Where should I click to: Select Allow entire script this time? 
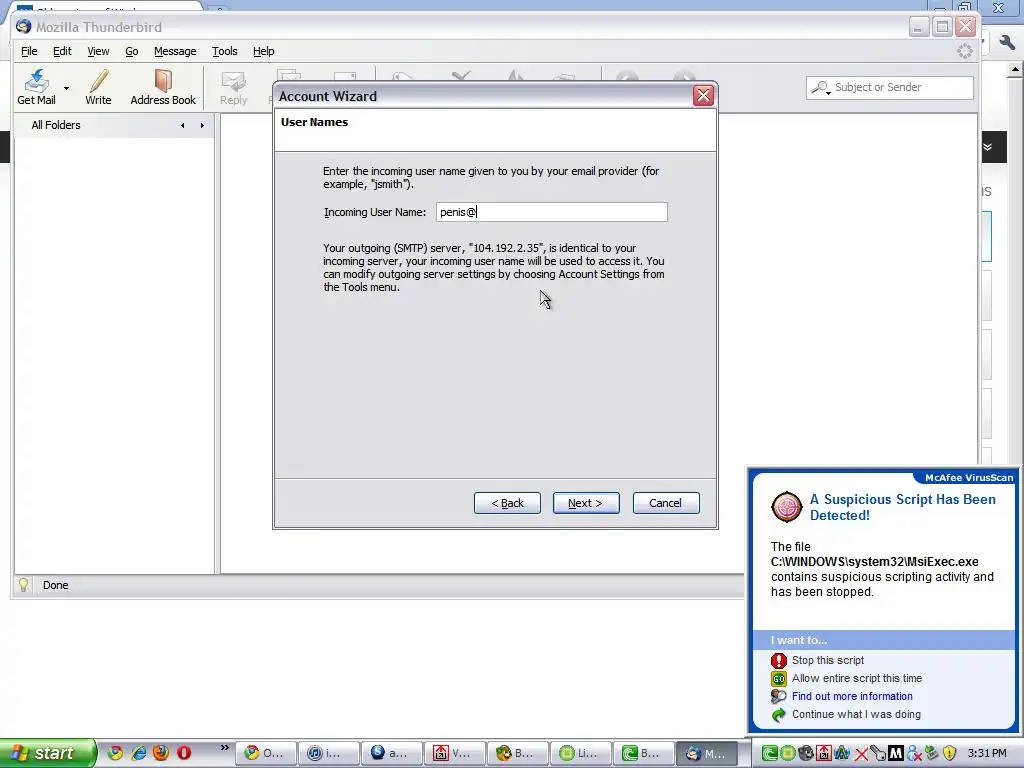pos(857,678)
